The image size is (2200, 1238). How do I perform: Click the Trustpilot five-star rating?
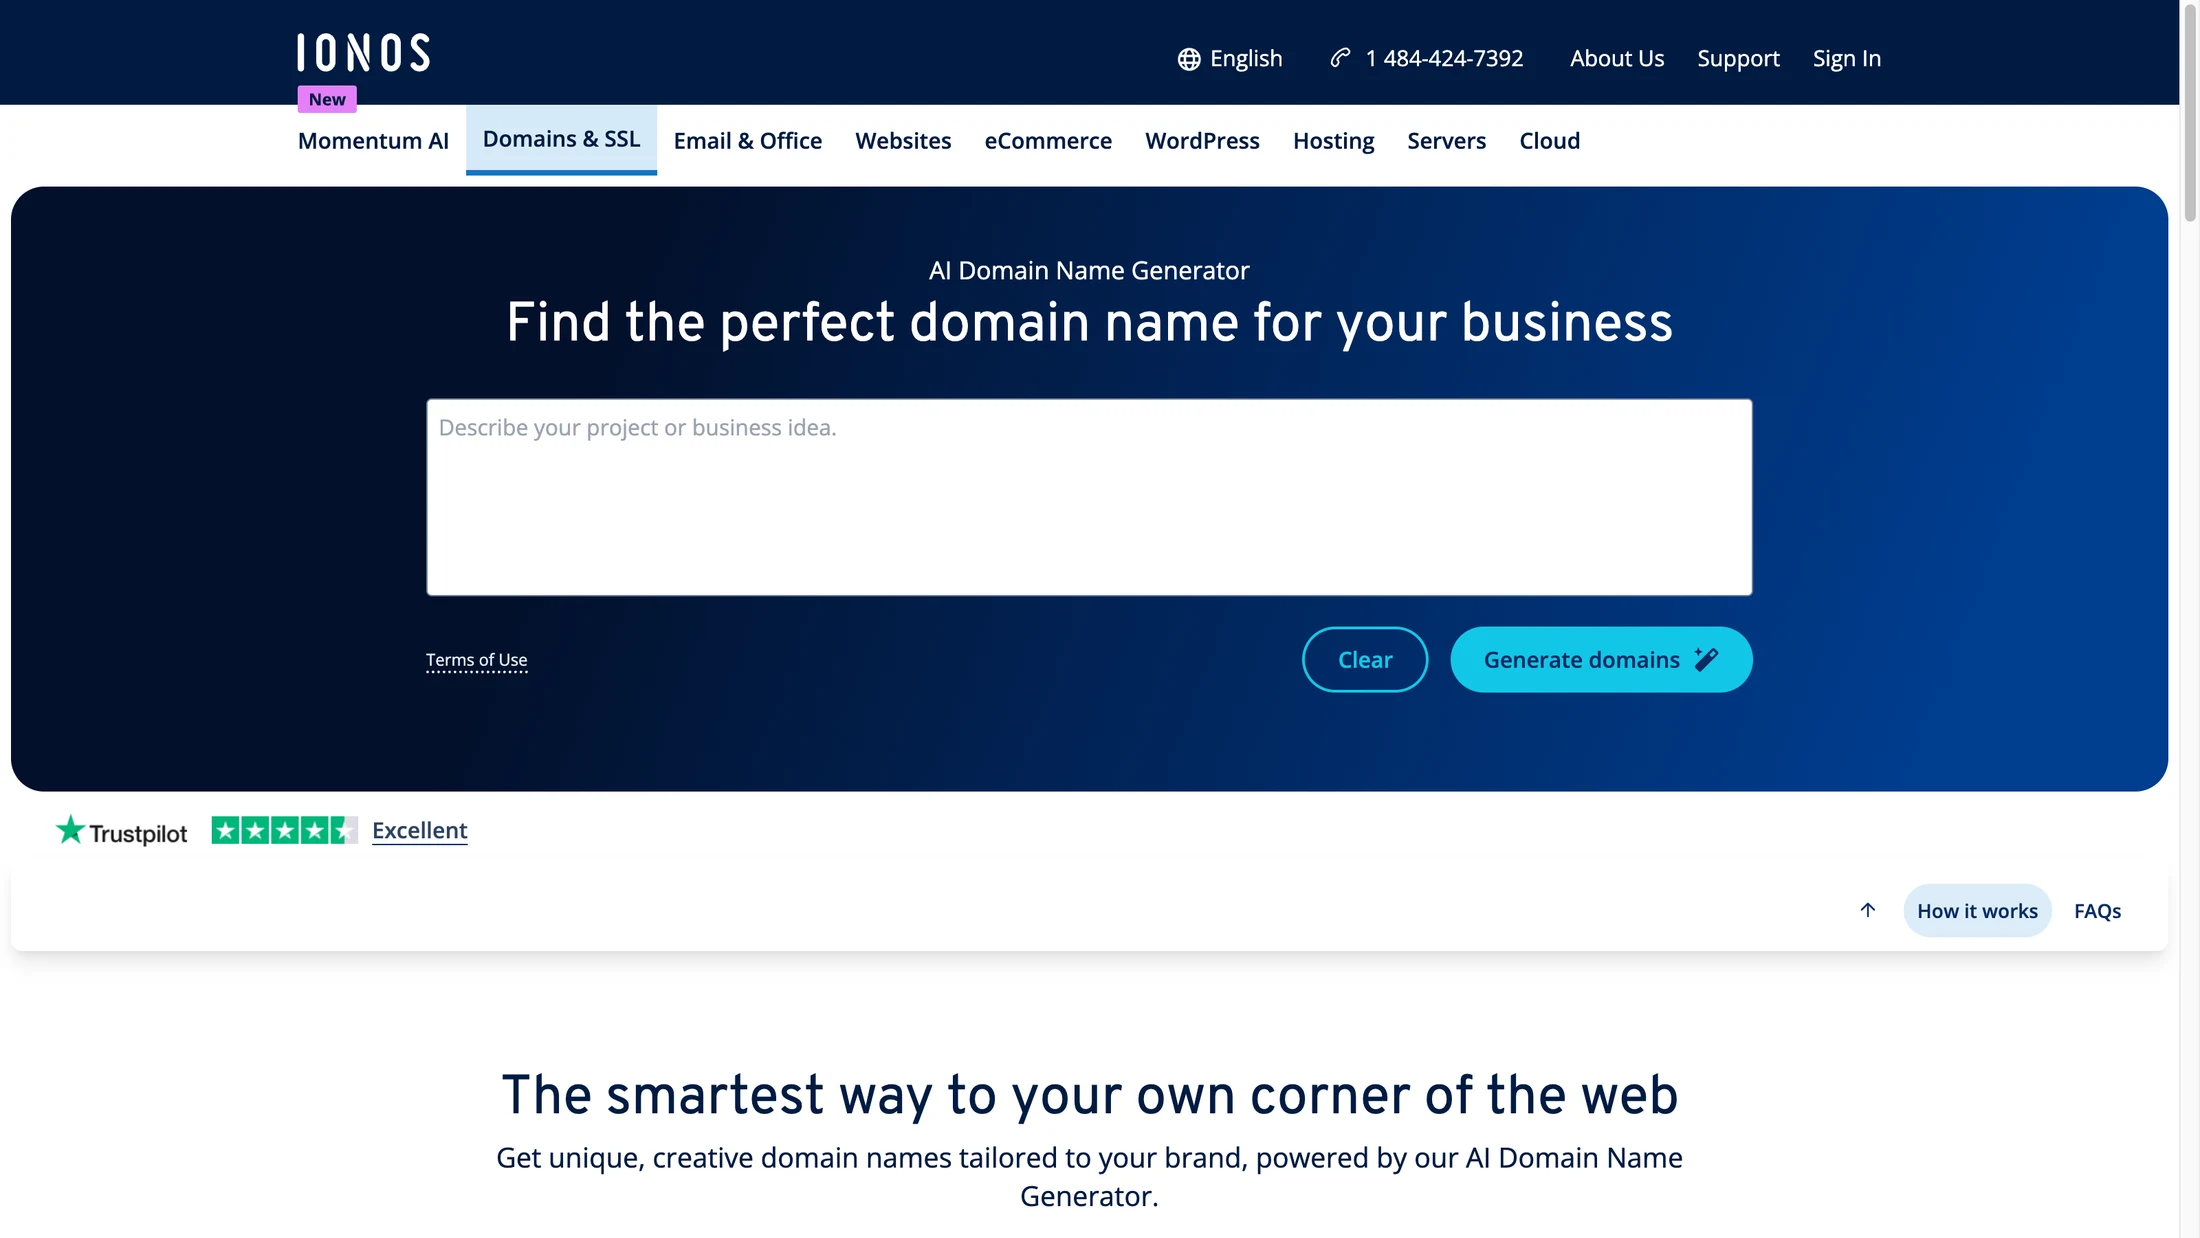[x=284, y=830]
